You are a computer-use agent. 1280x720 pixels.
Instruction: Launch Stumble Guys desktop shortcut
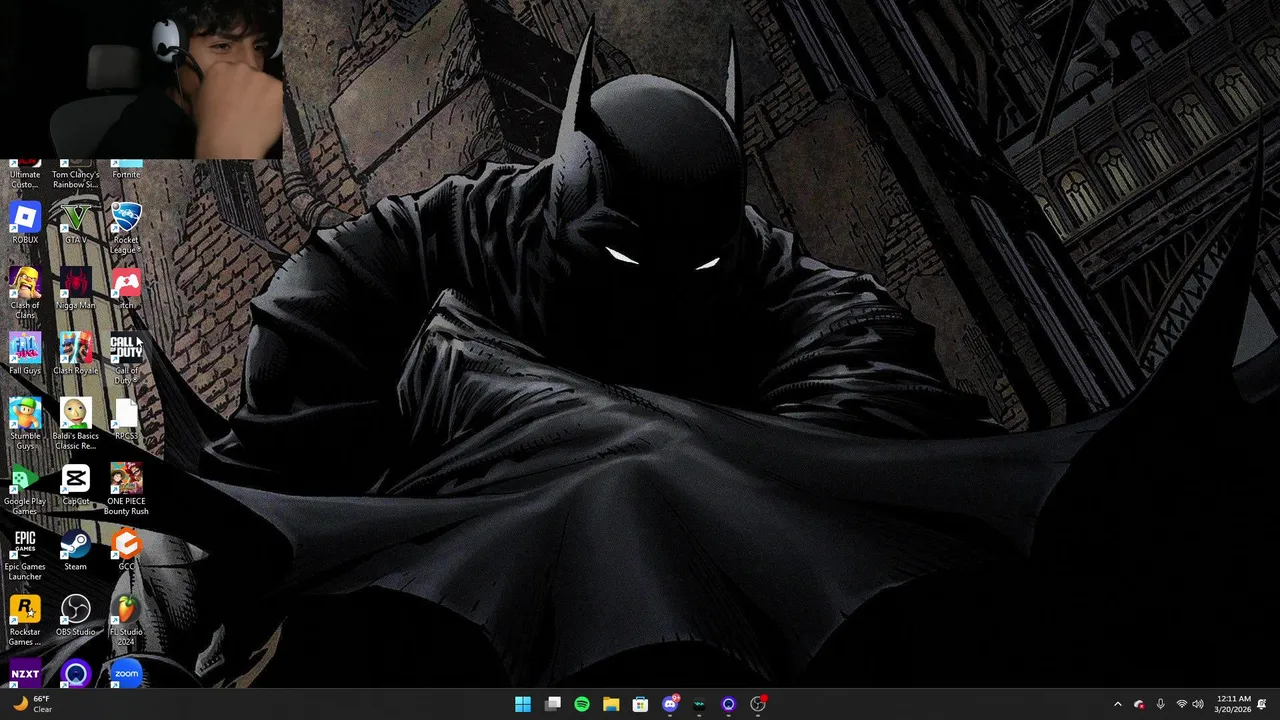pyautogui.click(x=25, y=424)
